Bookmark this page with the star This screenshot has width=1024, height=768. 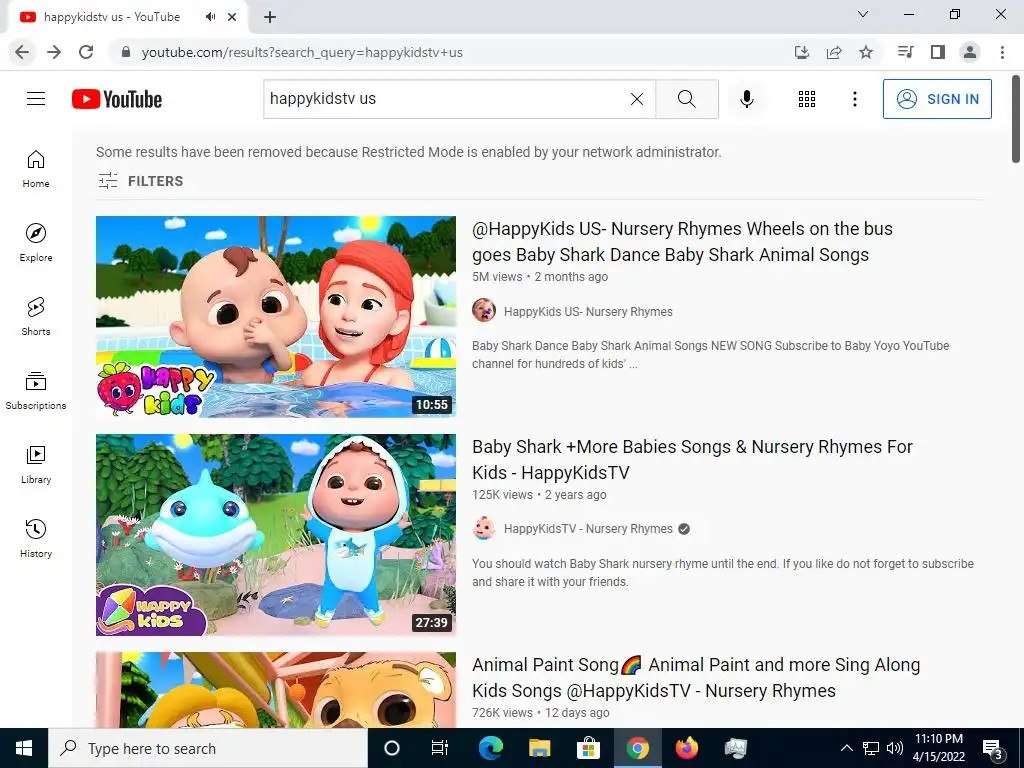[866, 52]
